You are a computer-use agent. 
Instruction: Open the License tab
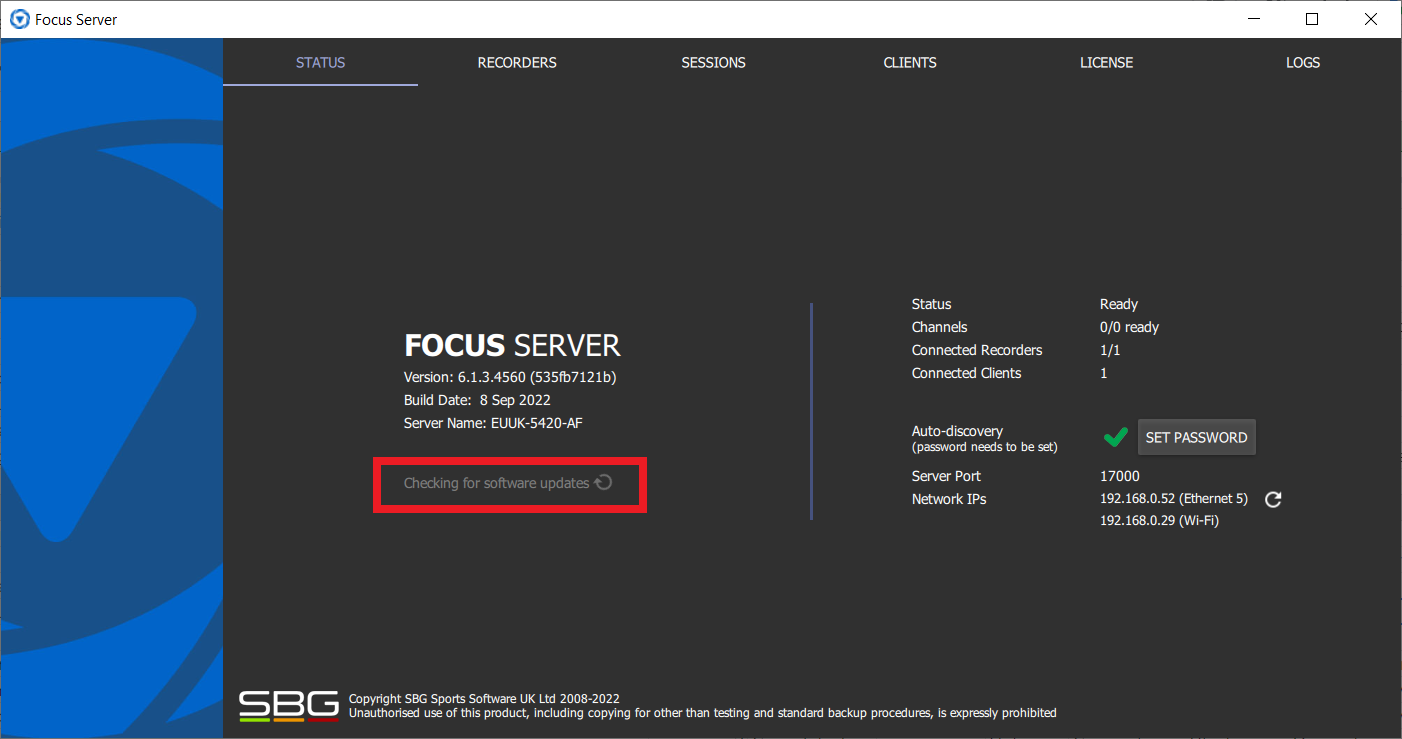[1106, 62]
